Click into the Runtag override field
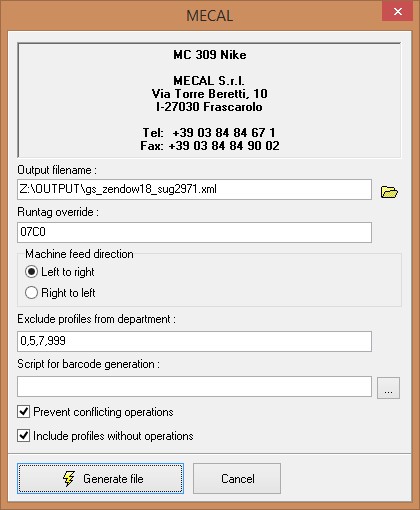 pyautogui.click(x=194, y=232)
